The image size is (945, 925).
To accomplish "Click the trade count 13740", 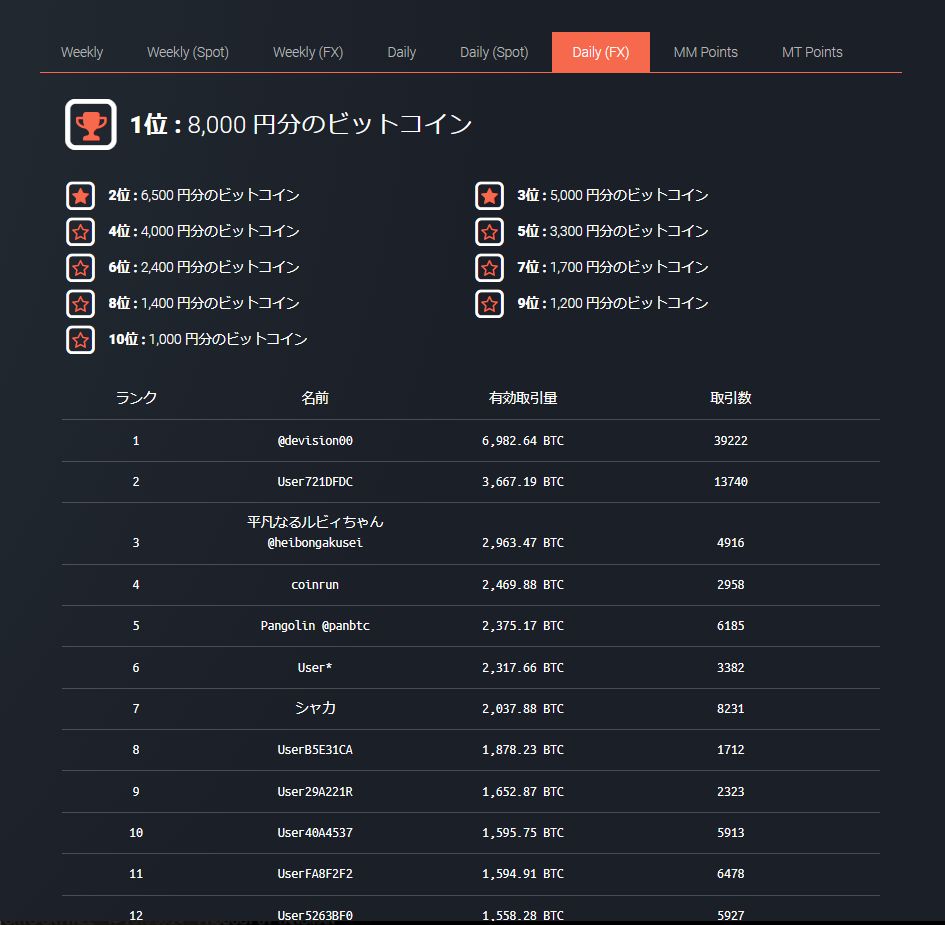I will 730,482.
